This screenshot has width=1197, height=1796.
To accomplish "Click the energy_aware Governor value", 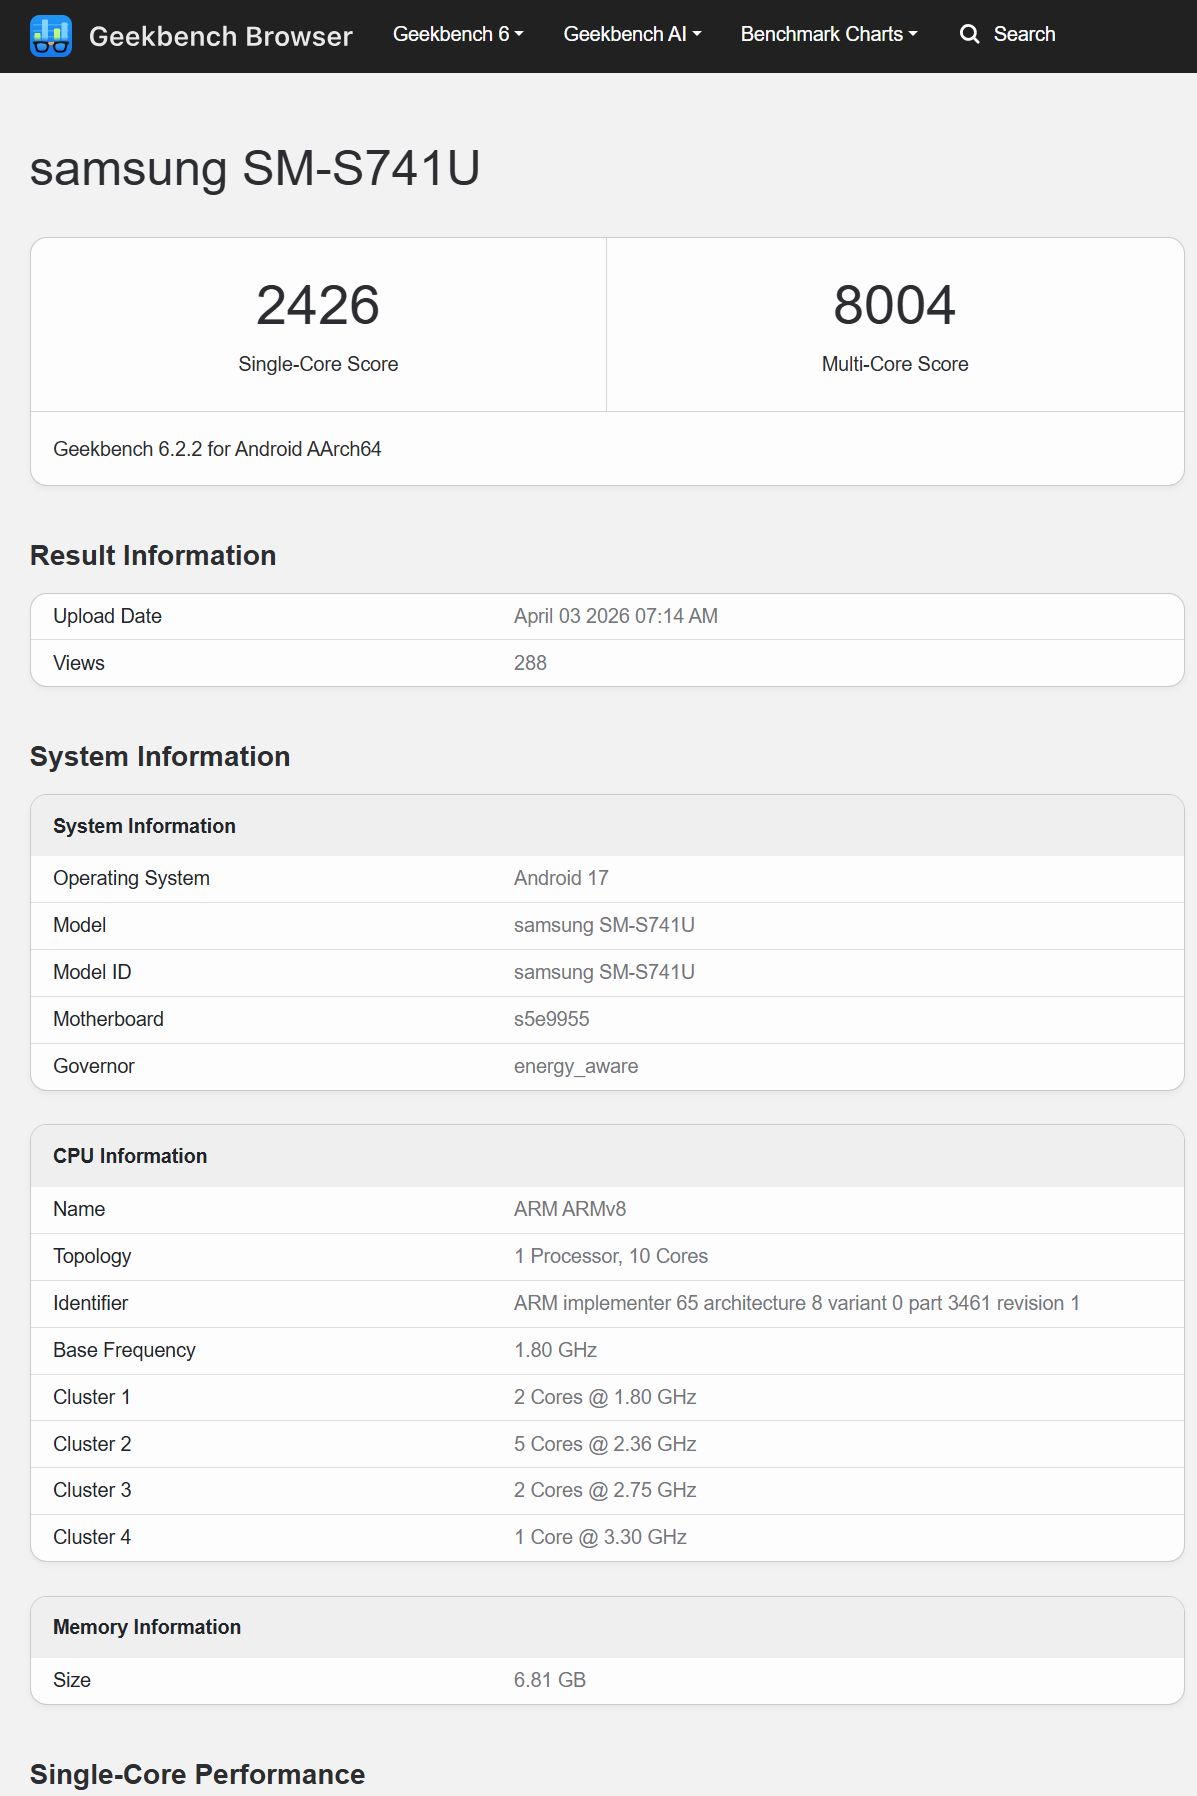I will tap(575, 1066).
